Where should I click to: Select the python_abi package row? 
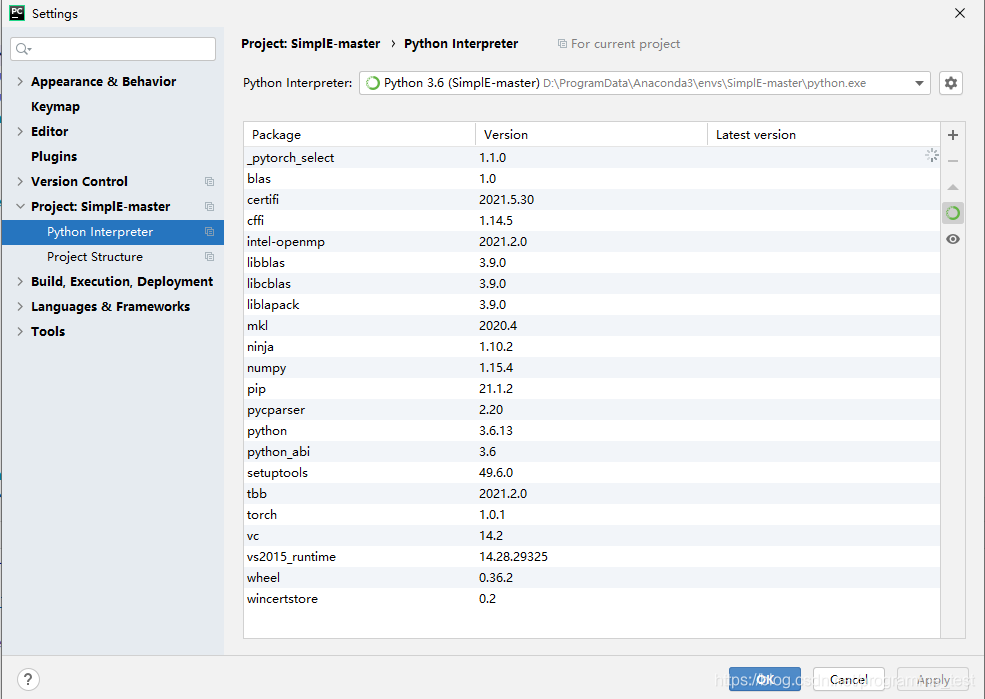click(x=592, y=452)
